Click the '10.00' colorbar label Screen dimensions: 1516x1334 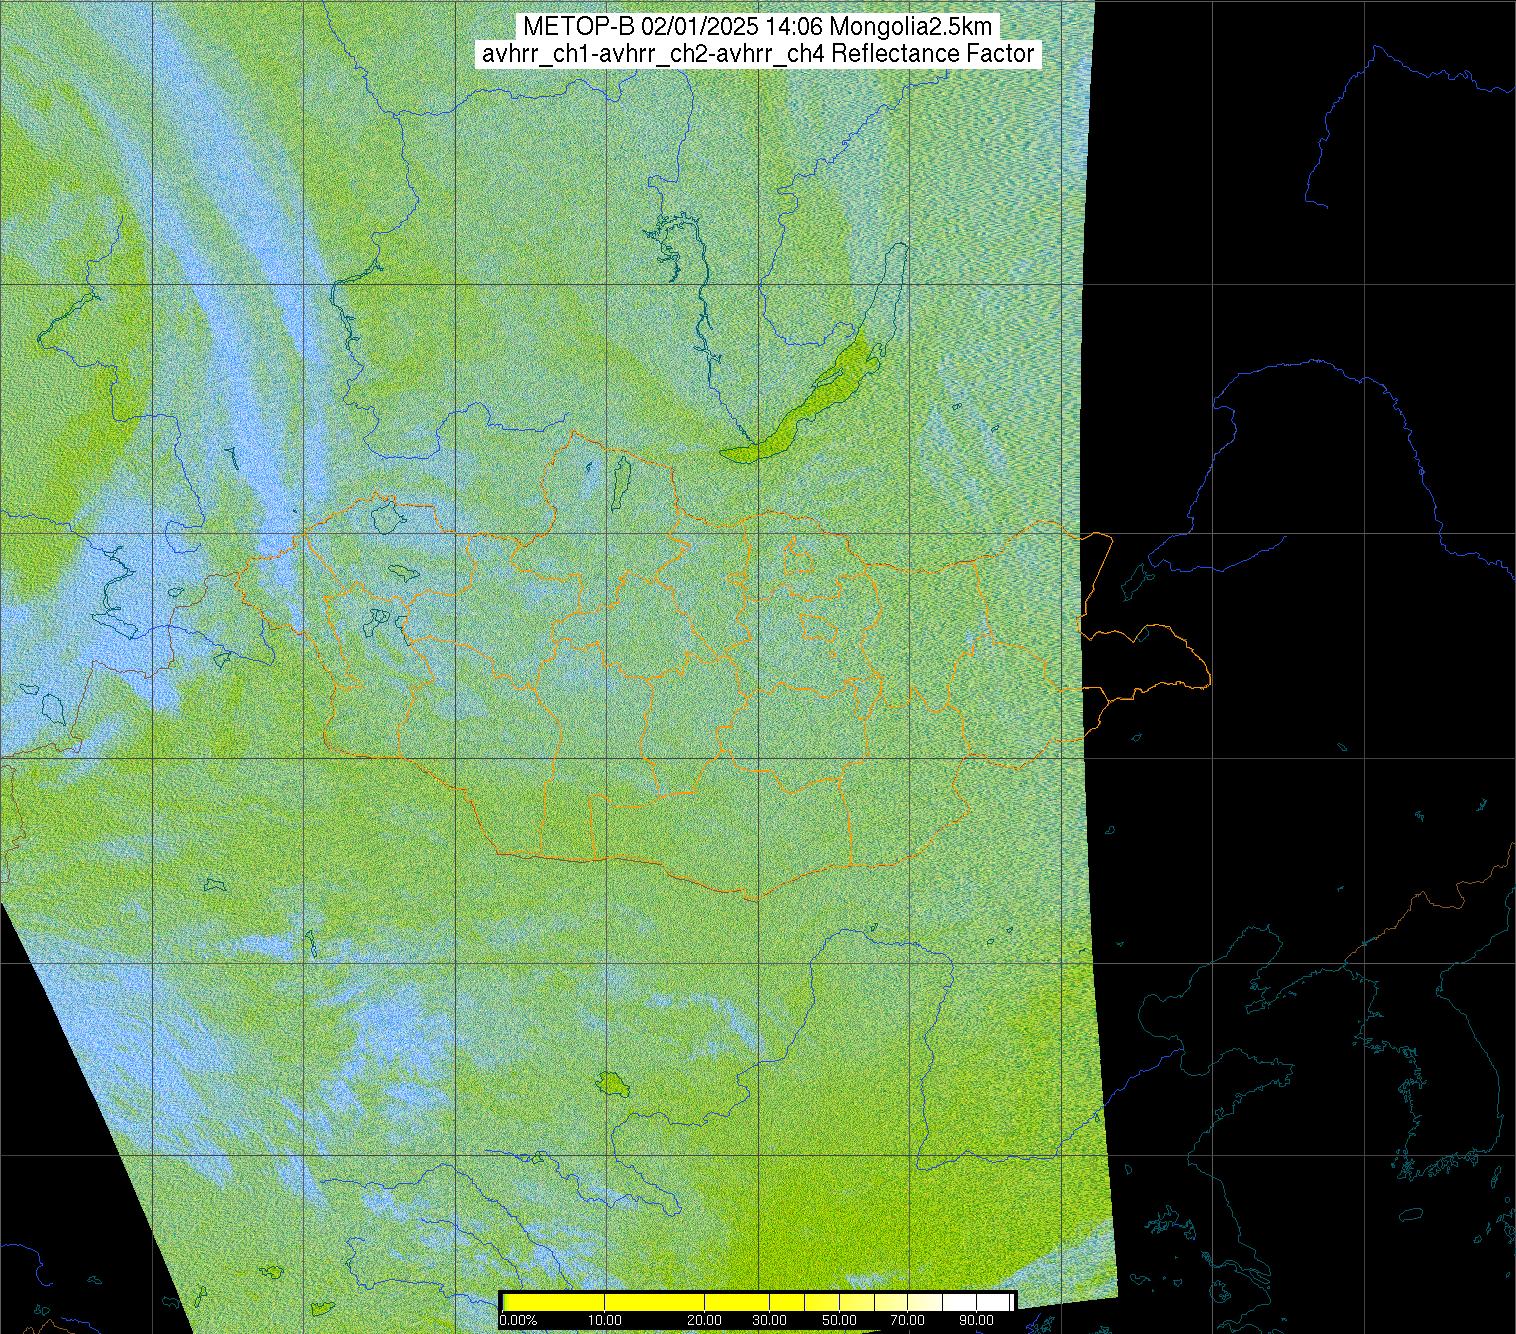tap(604, 1321)
